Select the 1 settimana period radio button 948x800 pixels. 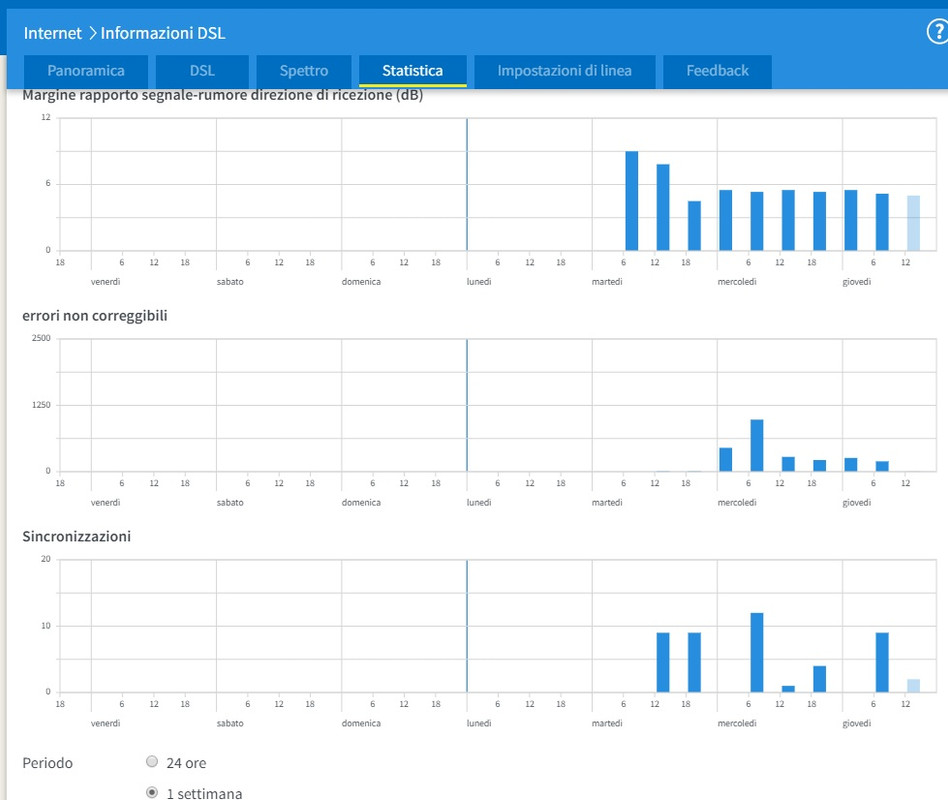[x=152, y=792]
